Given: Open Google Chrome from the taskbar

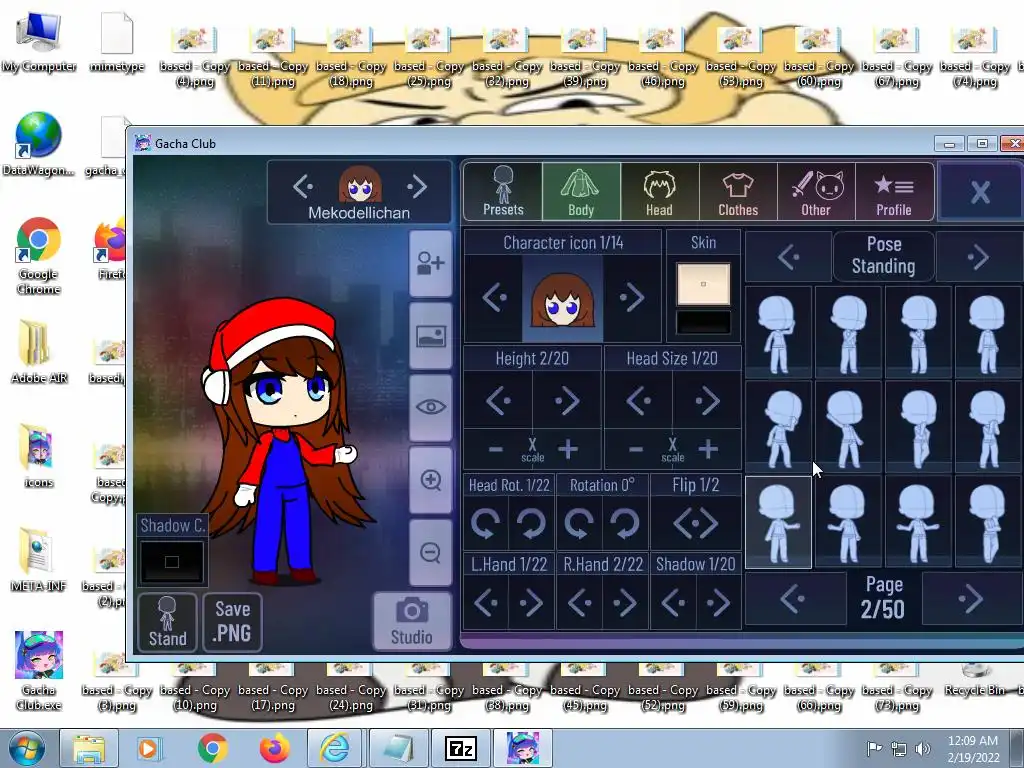Looking at the screenshot, I should click(213, 748).
